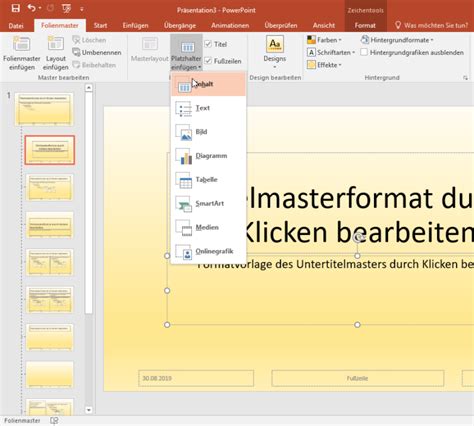
Task: Pick the SmartArt placeholder entry
Action: [208, 204]
